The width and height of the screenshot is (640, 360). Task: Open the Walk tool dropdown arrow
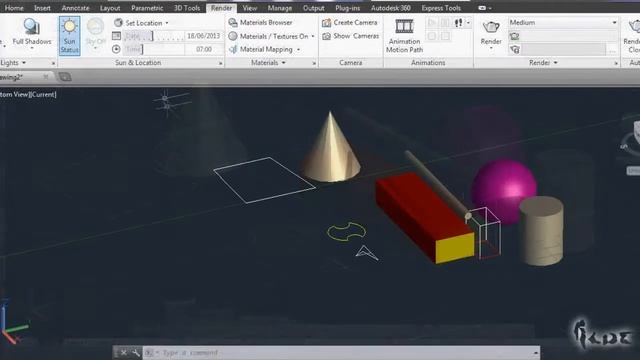(x=468, y=23)
